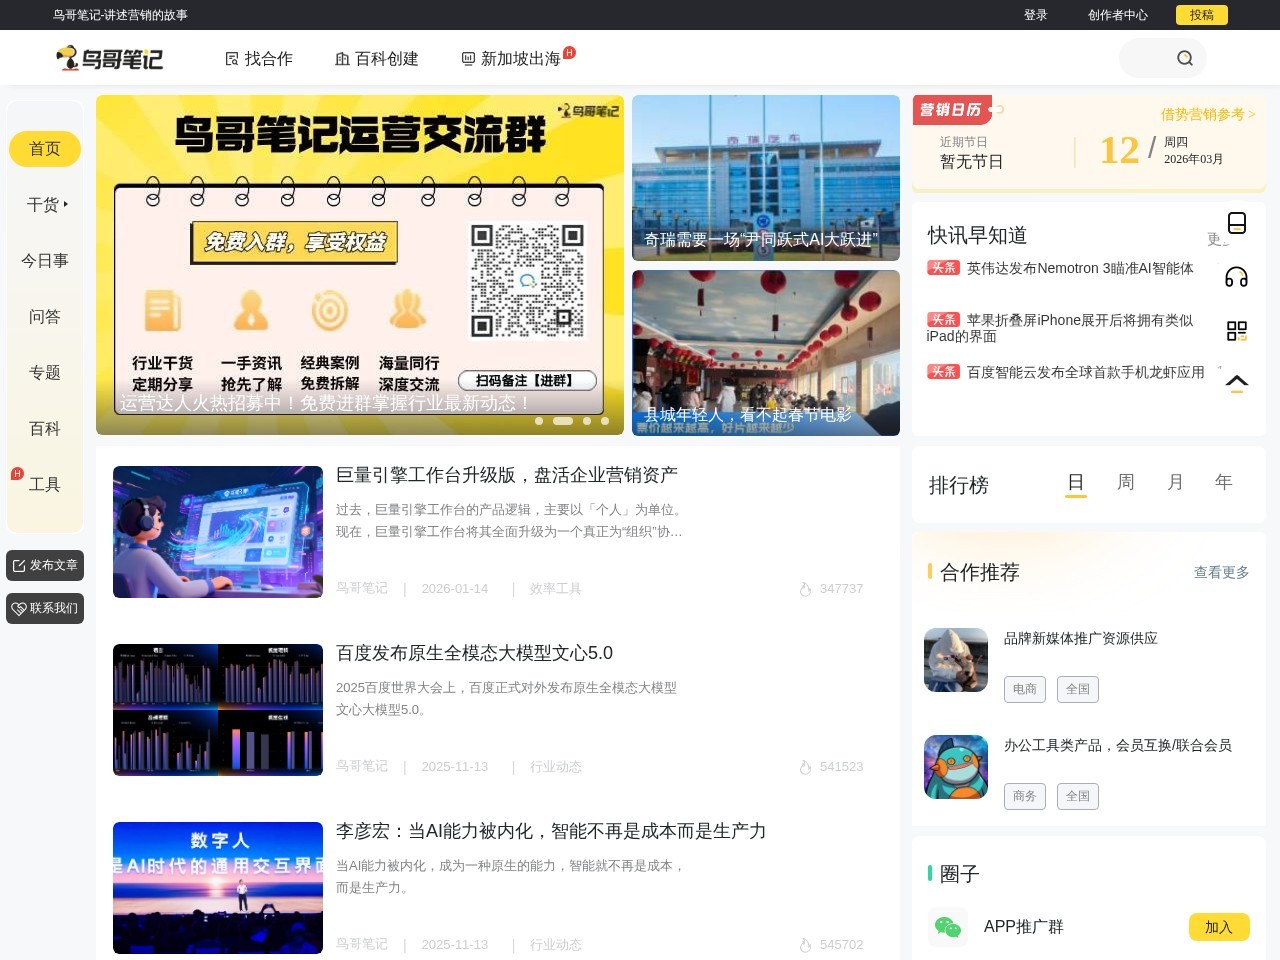
Task: Click the book reading icon in right sidebar
Action: pos(1237,223)
